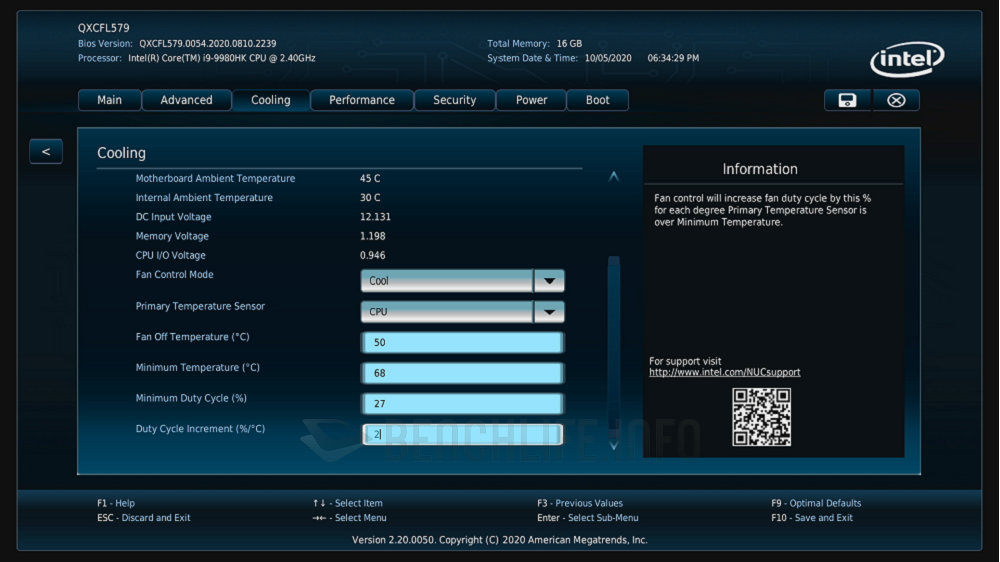Click the 45 C motherboard temperature value
The width and height of the screenshot is (1000, 562).
tap(370, 179)
